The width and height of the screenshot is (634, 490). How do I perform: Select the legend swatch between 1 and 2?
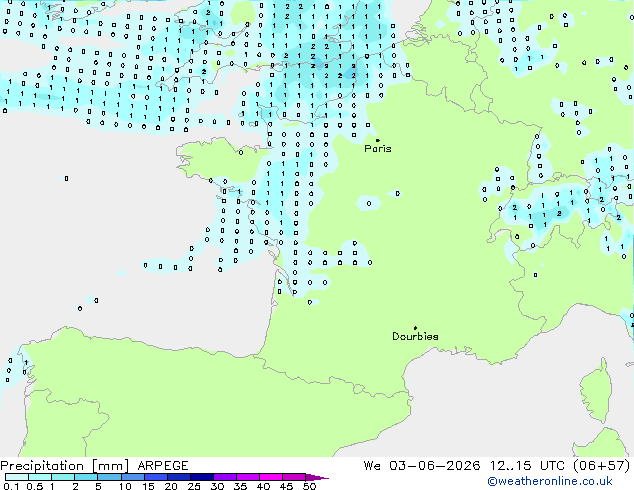point(63,477)
